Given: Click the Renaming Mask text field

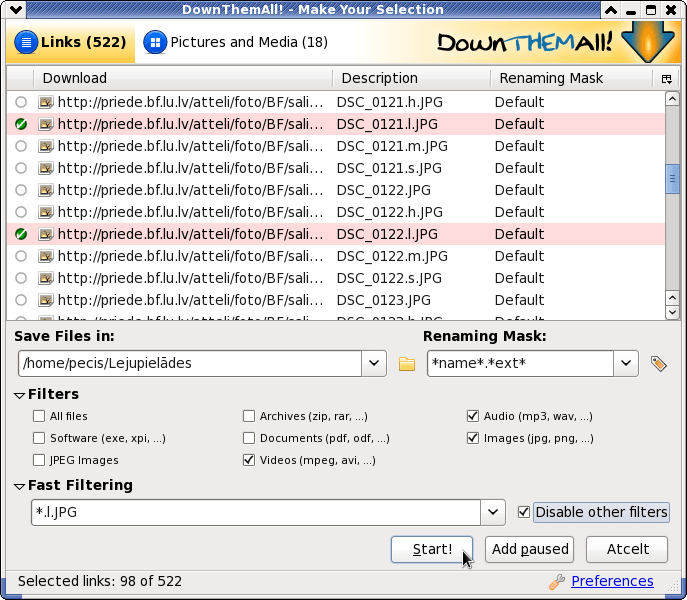Looking at the screenshot, I should pos(521,363).
